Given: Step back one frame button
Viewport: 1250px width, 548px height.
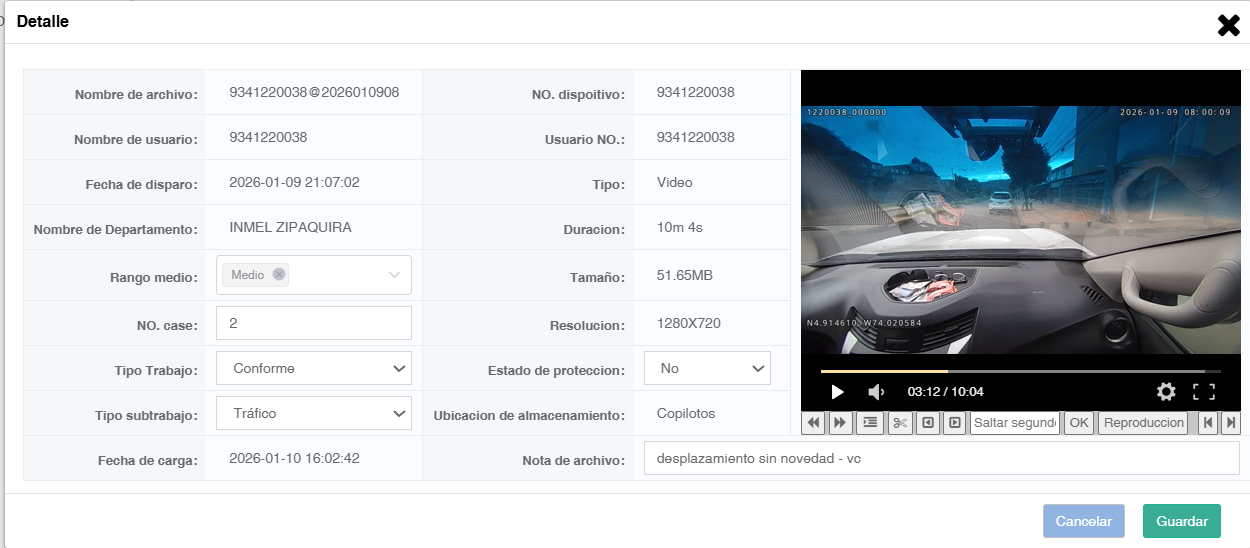Looking at the screenshot, I should 928,423.
